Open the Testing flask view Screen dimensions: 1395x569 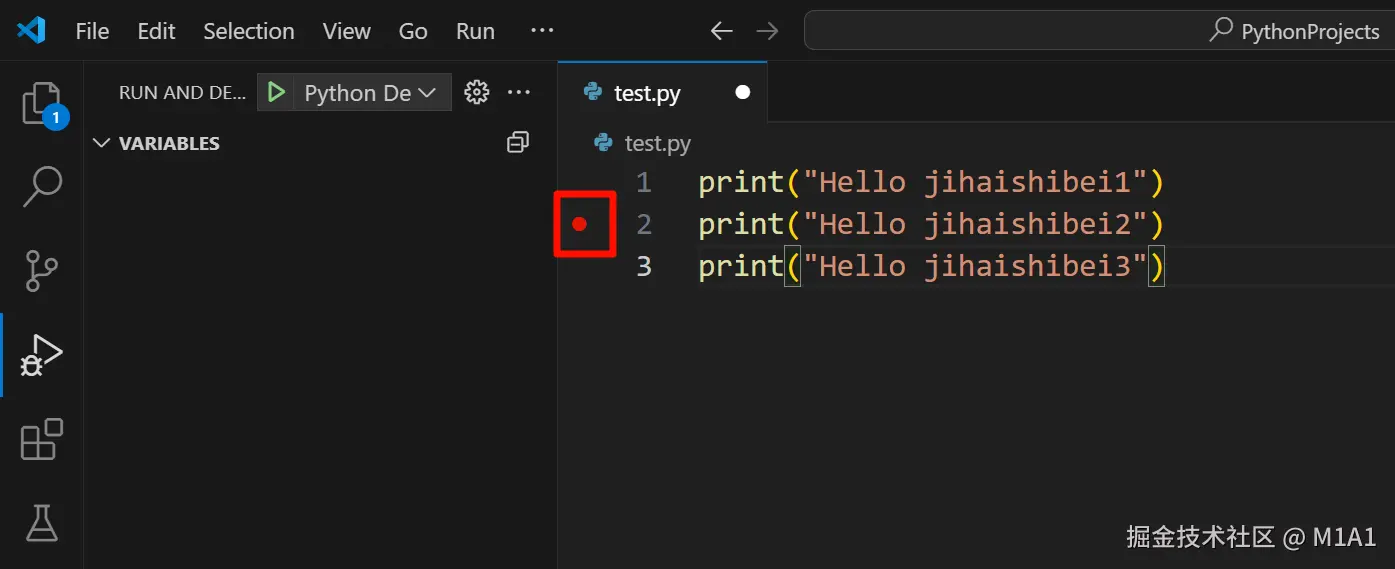[42, 522]
